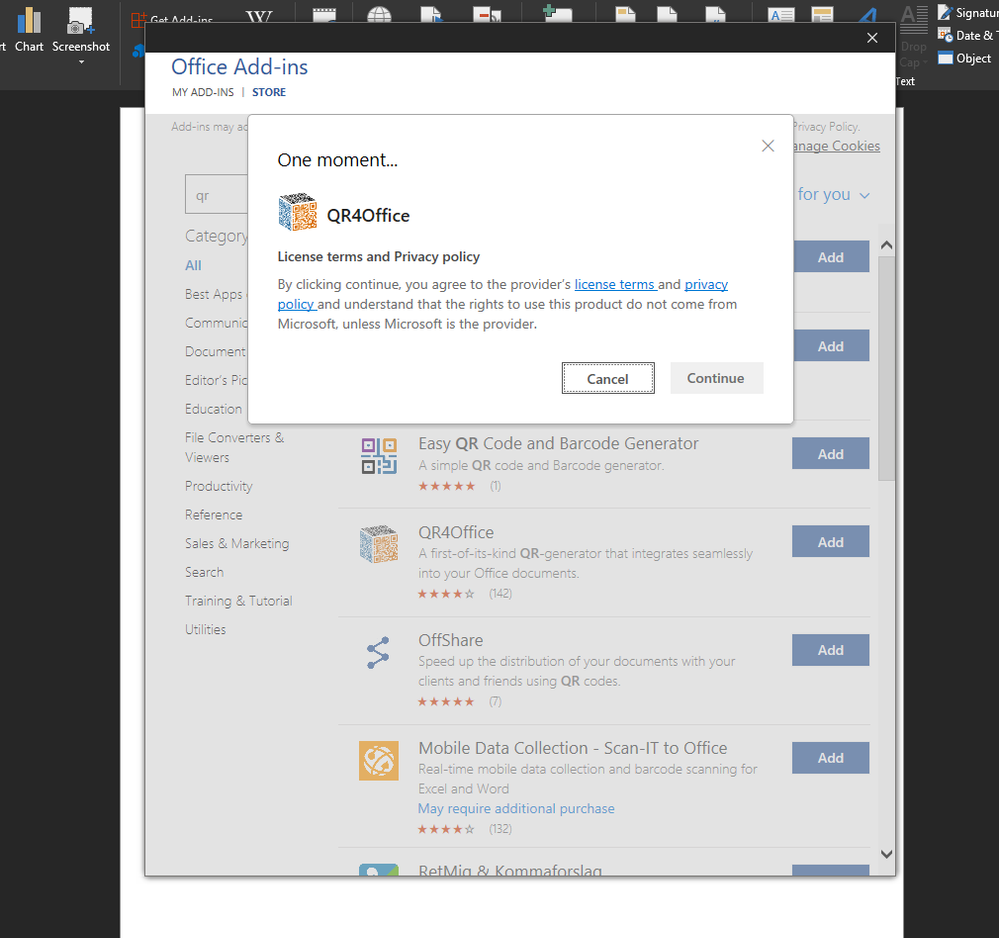
Task: Close the Office Add-ins window
Action: (872, 38)
